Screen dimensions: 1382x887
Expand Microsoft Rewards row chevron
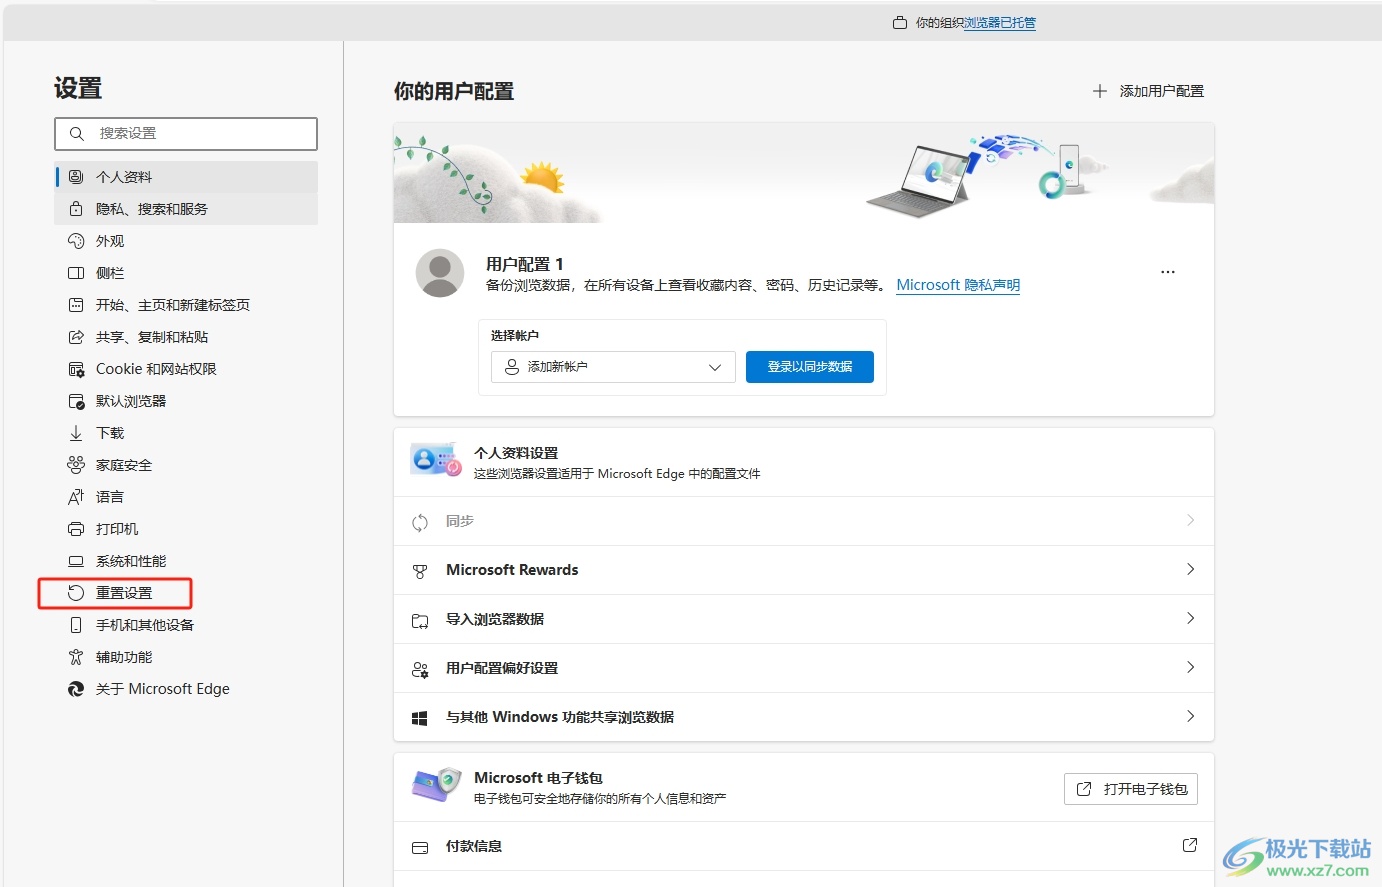pos(1190,569)
